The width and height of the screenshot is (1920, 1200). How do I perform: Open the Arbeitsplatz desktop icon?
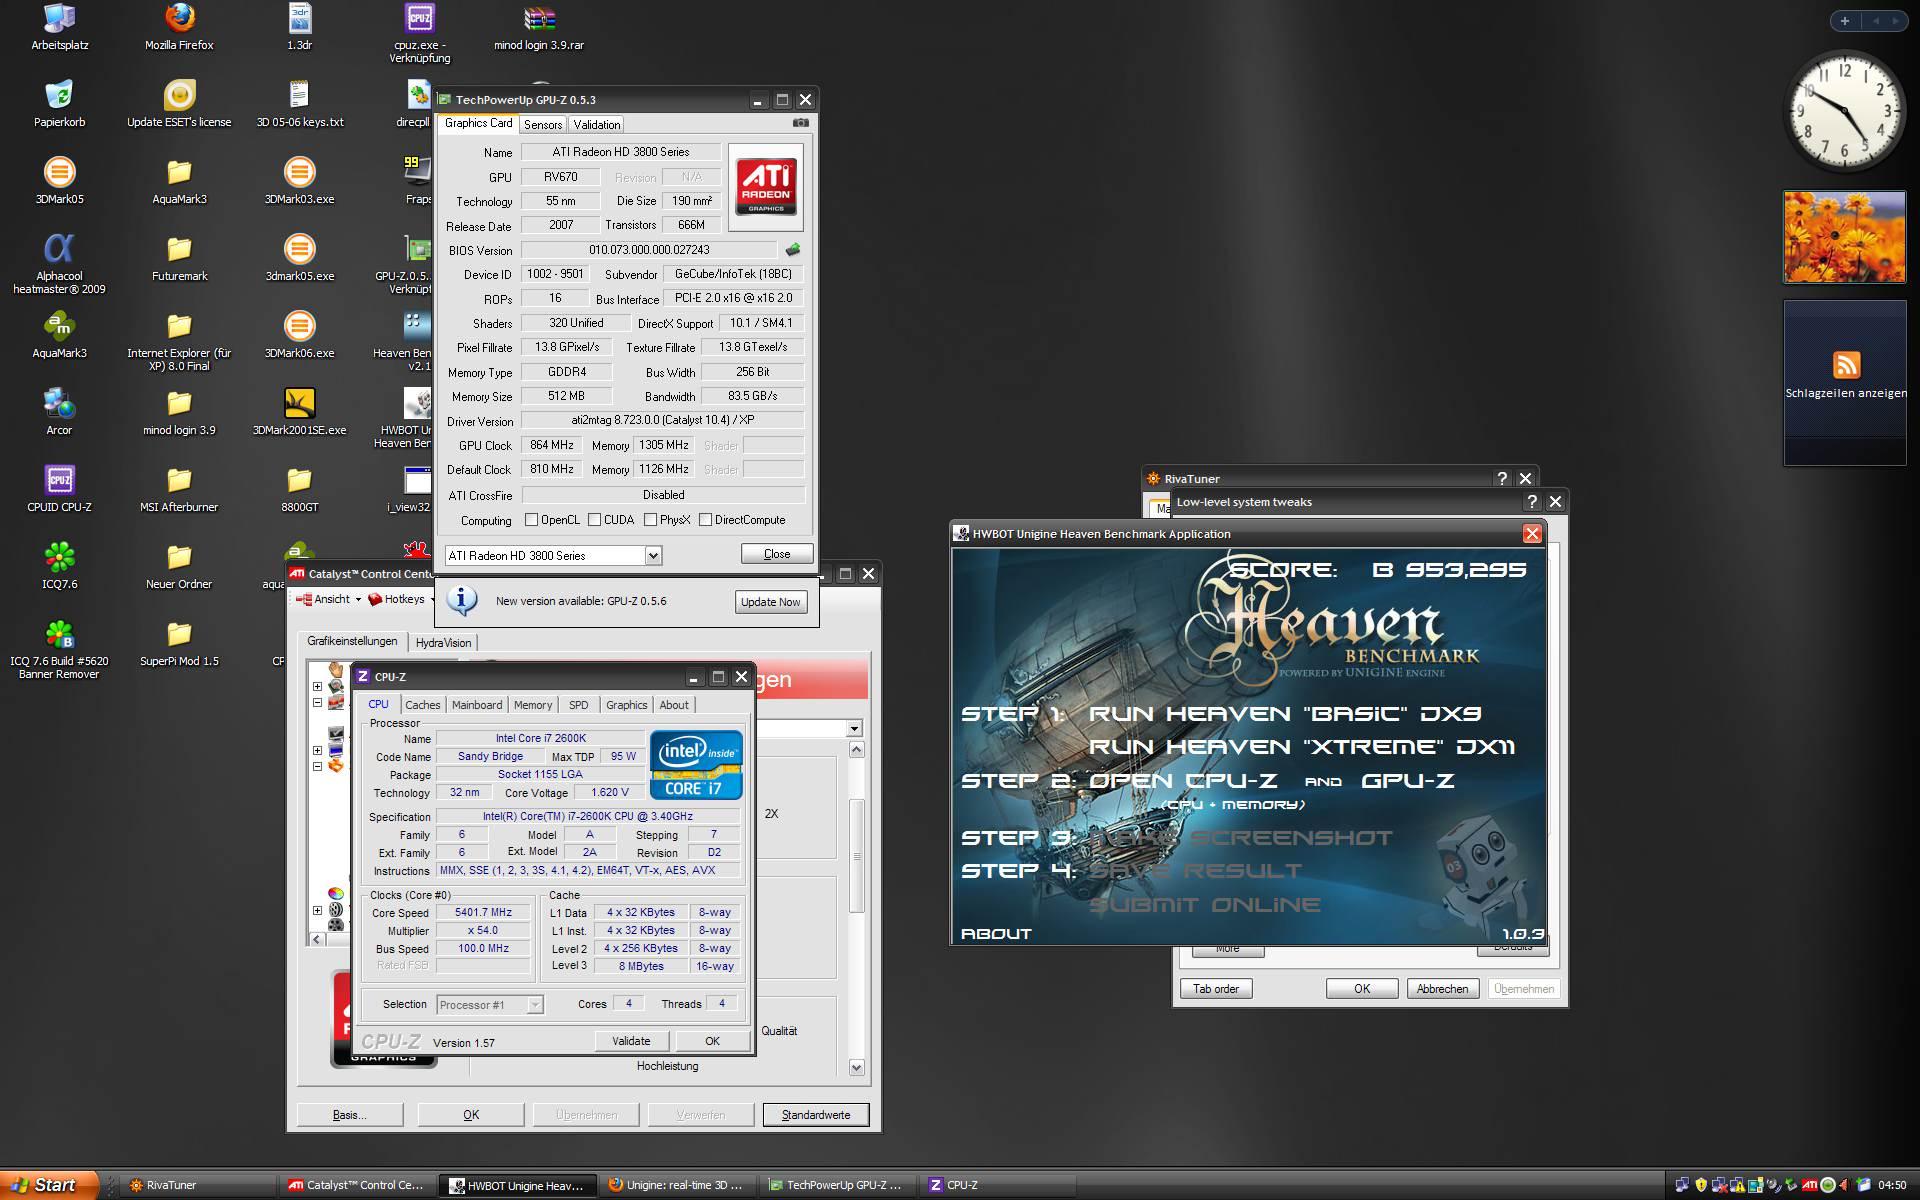pyautogui.click(x=59, y=27)
